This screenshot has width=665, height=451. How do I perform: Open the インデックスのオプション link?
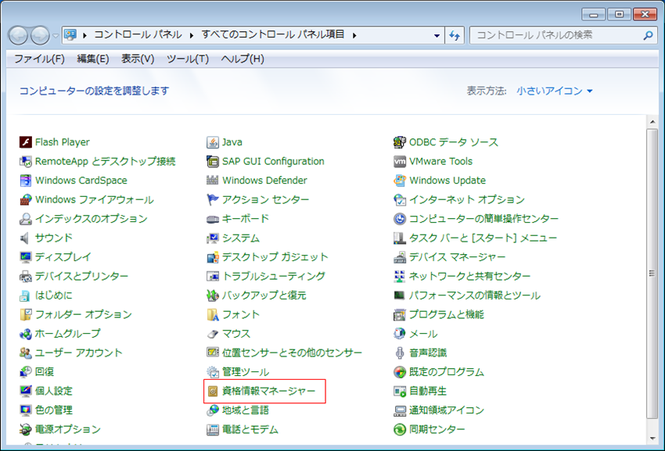click(x=91, y=219)
